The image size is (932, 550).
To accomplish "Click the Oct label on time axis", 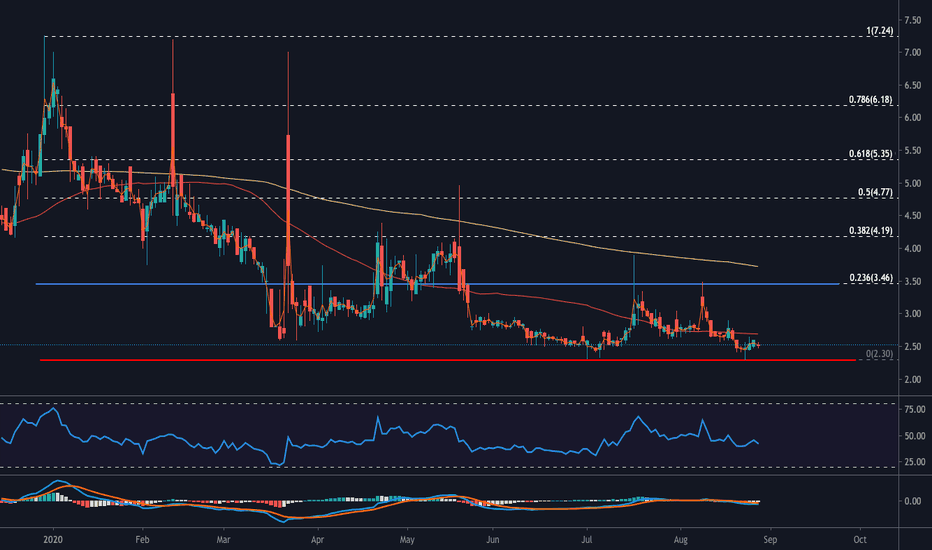I will [859, 540].
